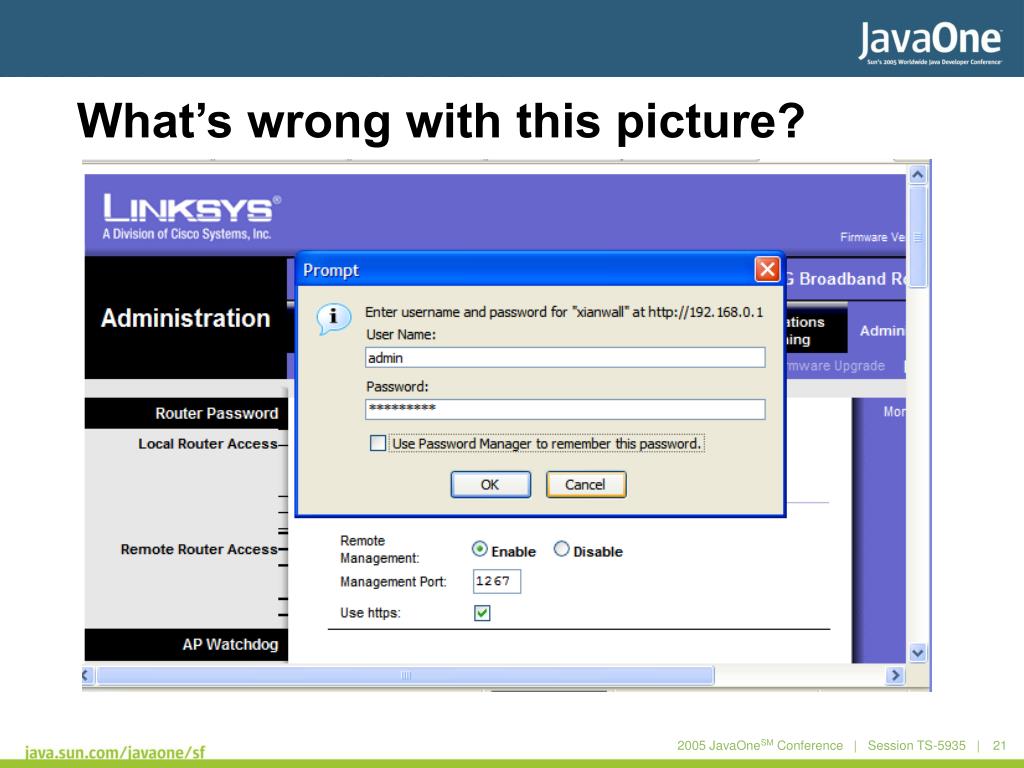Click the Management Port field 1267
The height and width of the screenshot is (768, 1024).
pos(496,581)
